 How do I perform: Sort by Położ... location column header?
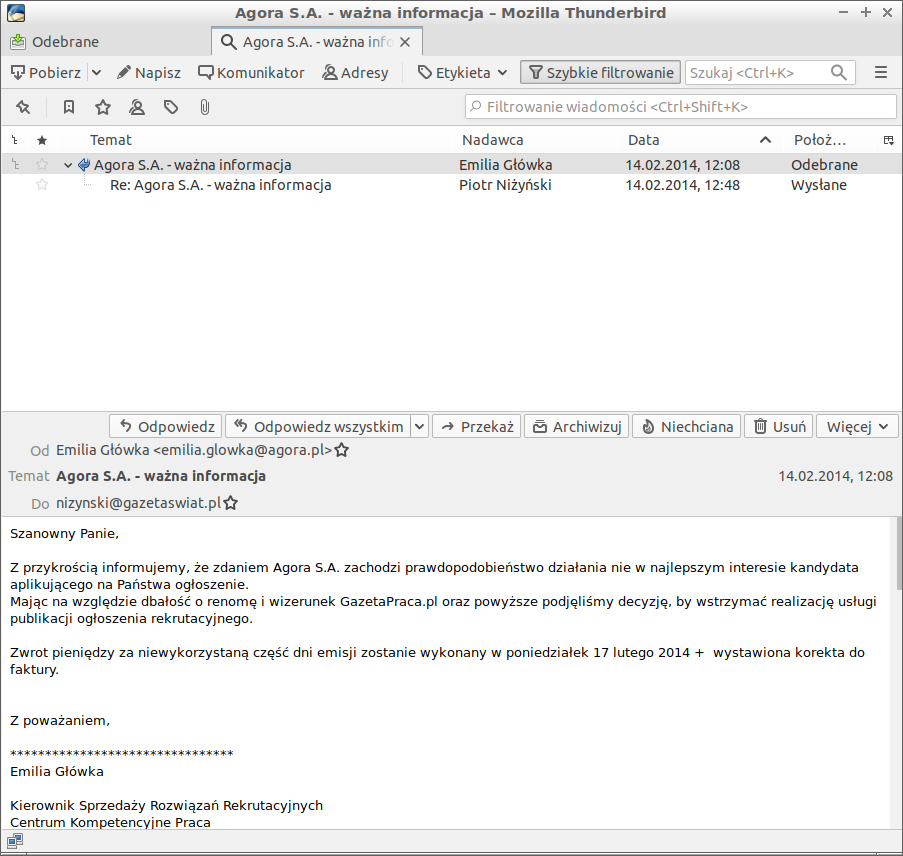pos(830,140)
